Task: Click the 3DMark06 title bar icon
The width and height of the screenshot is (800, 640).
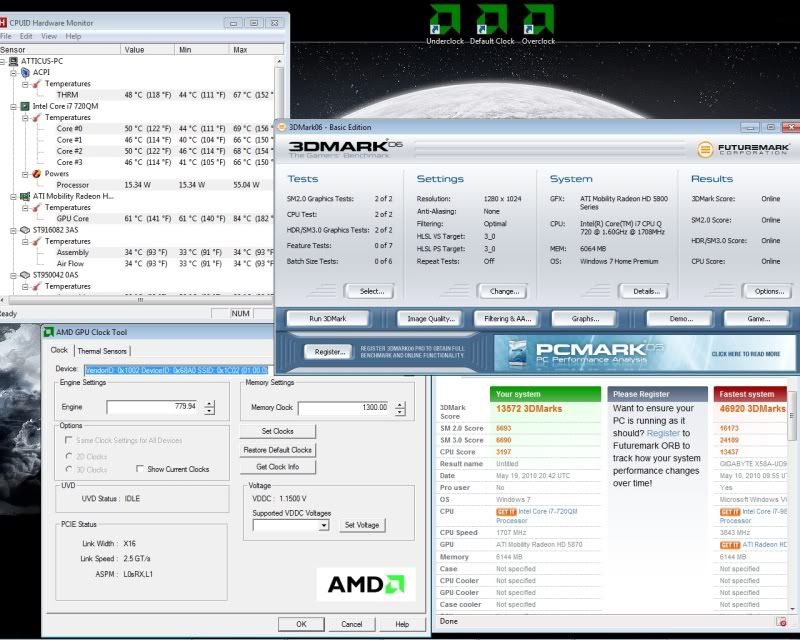Action: [282, 127]
